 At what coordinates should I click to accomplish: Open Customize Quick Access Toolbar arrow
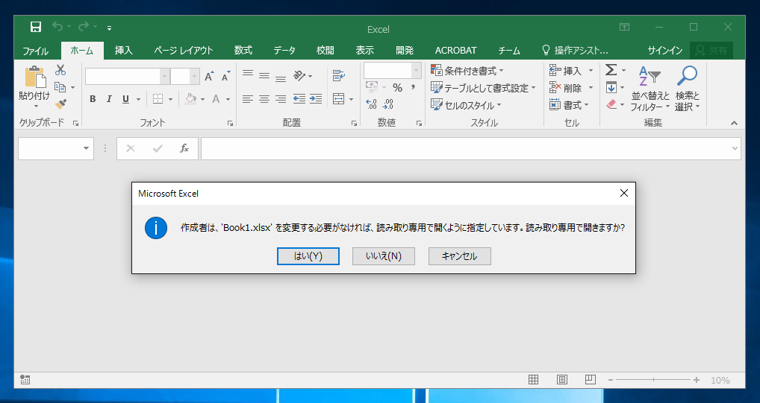click(x=110, y=28)
